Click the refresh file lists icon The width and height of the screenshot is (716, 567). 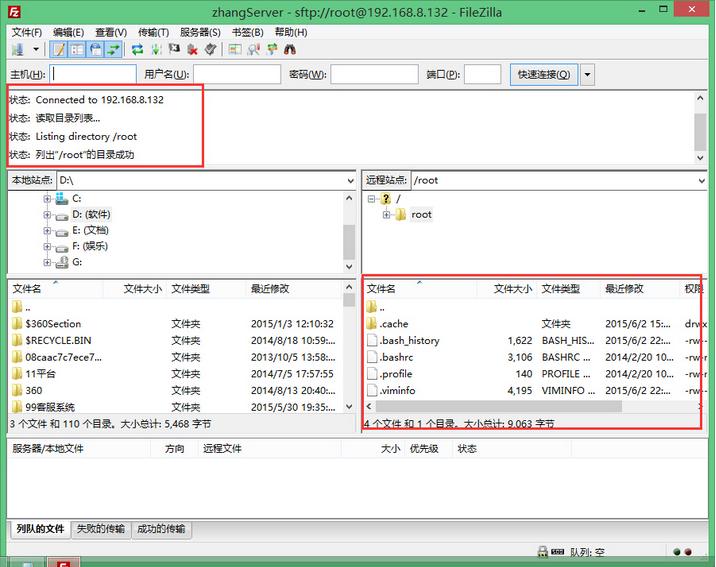(x=137, y=49)
